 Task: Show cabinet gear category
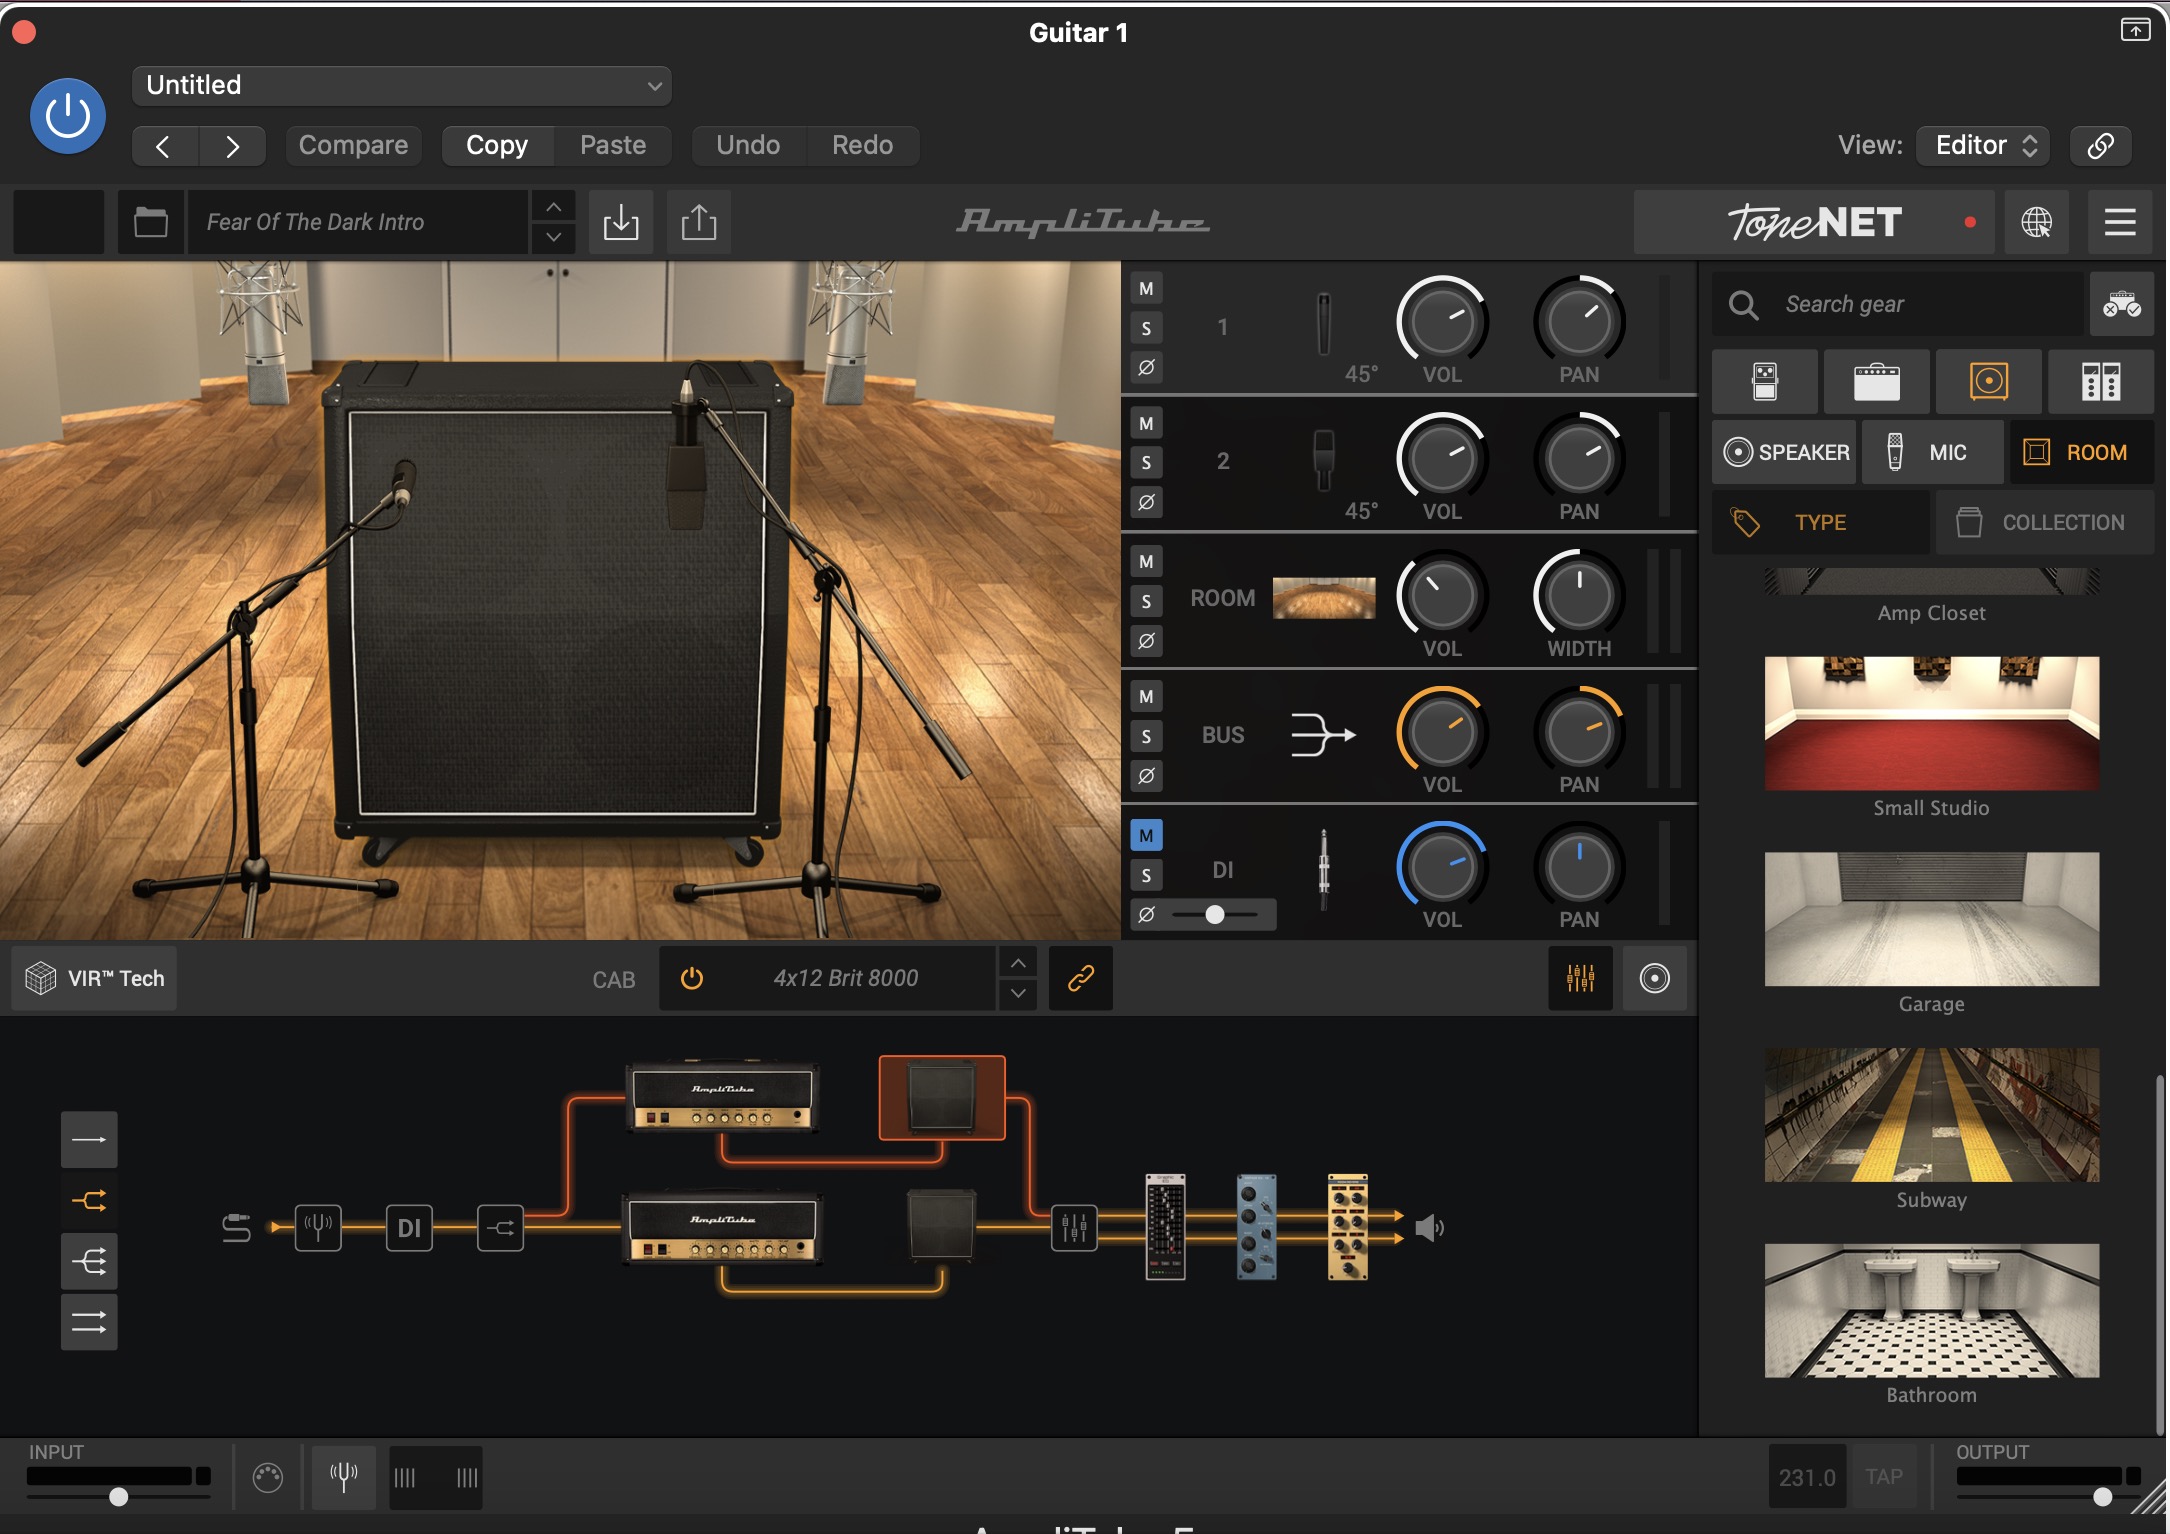pyautogui.click(x=1989, y=382)
